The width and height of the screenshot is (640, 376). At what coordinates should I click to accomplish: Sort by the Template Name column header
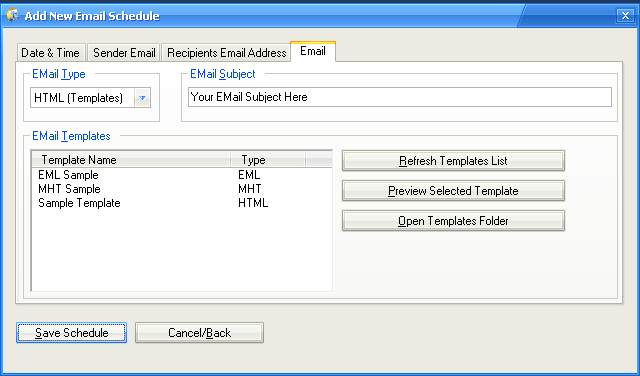[x=131, y=160]
